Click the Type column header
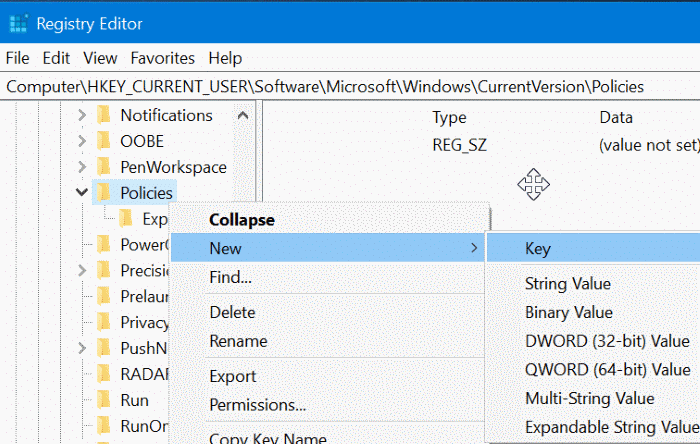 click(449, 117)
